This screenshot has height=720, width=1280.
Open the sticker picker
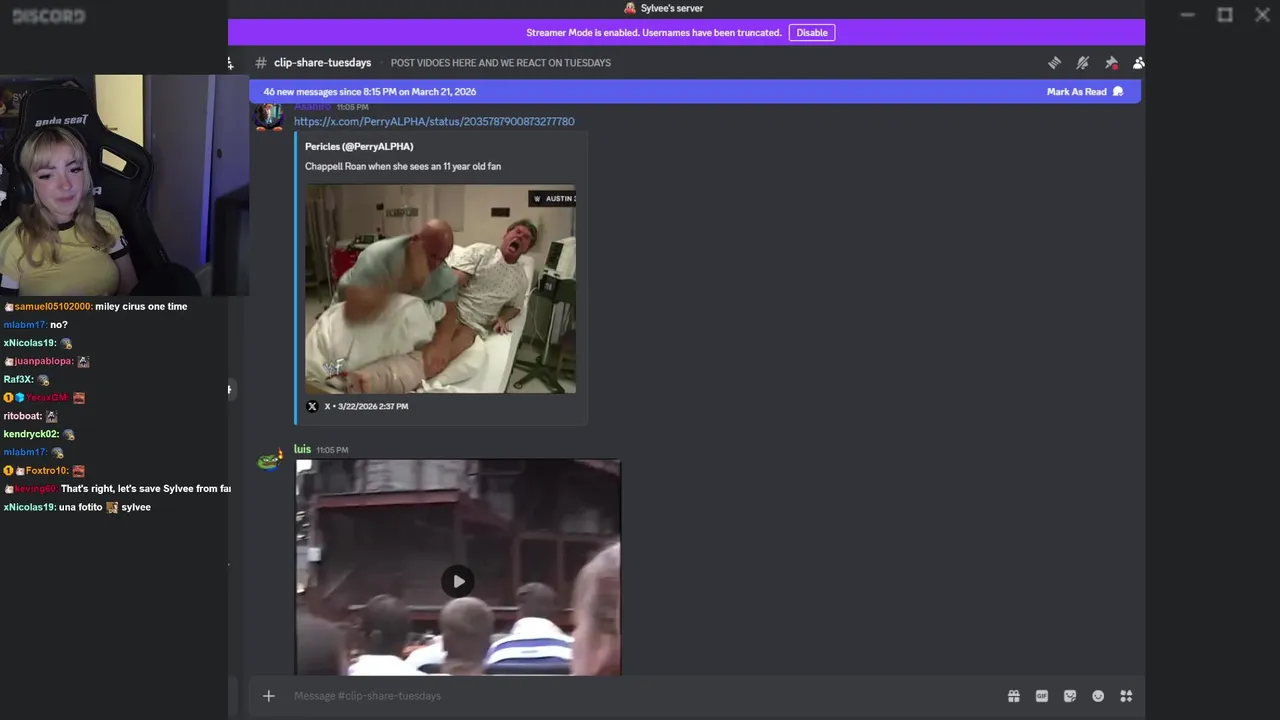click(1070, 696)
